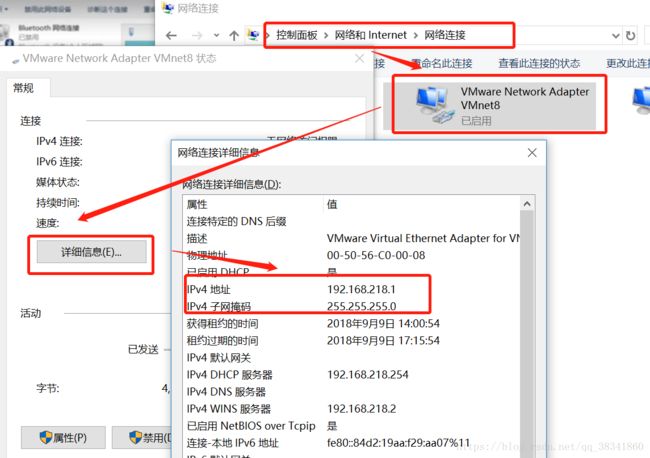Open 详细信息(E)... button
This screenshot has height=458, width=650.
(x=91, y=252)
